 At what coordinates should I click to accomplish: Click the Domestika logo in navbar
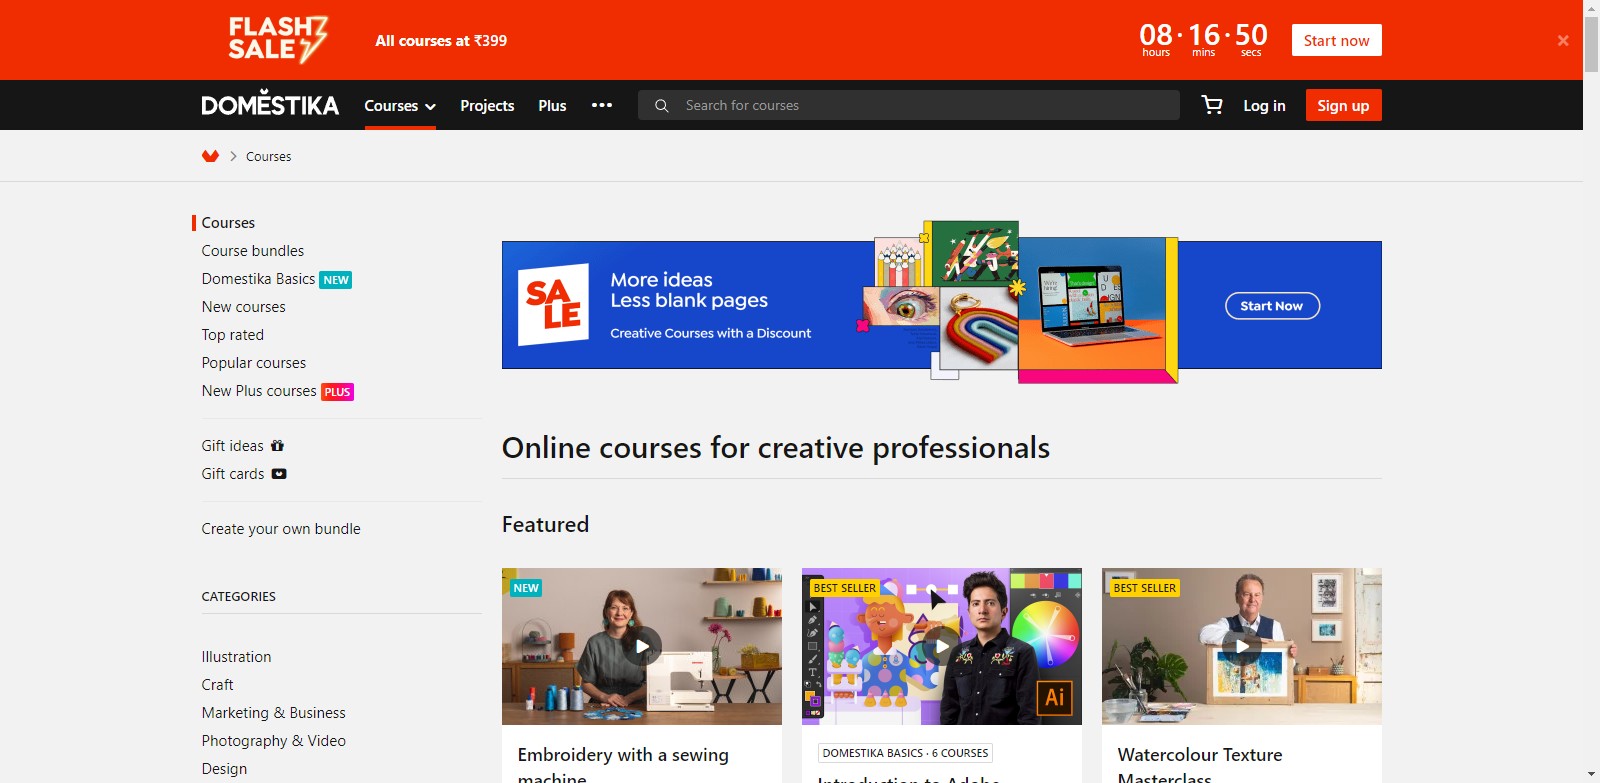coord(270,104)
